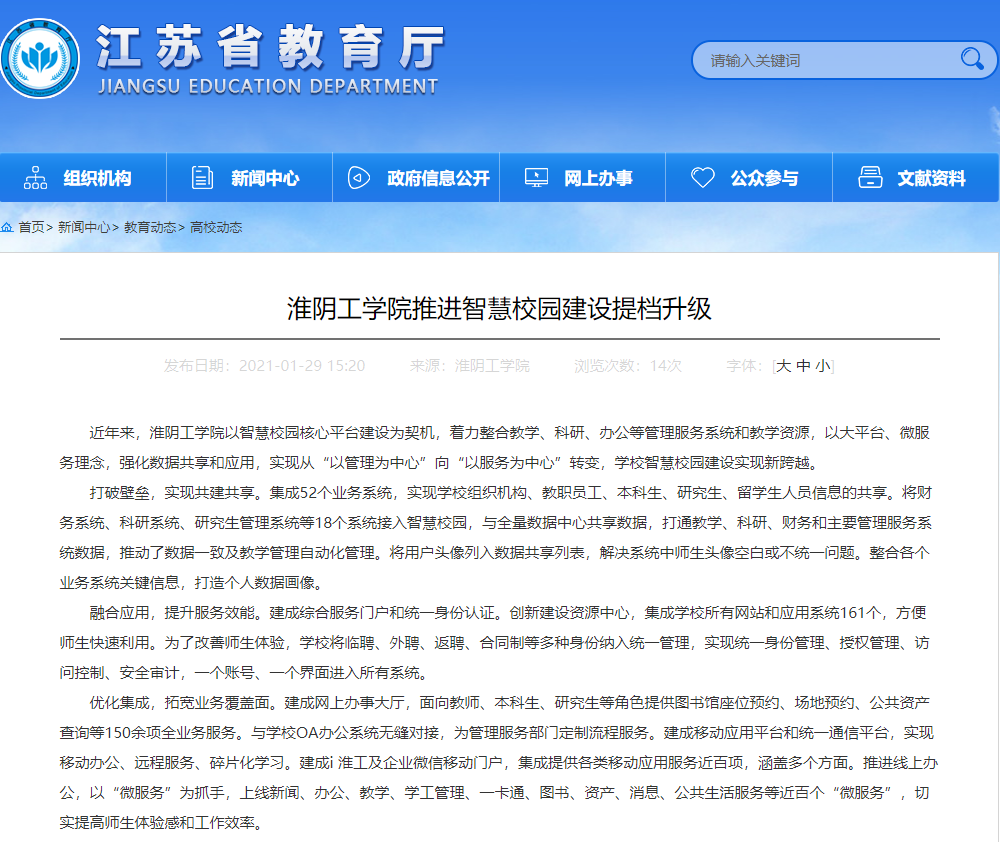1000x842 pixels.
Task: Click the 公众参与 heart icon
Action: [703, 177]
